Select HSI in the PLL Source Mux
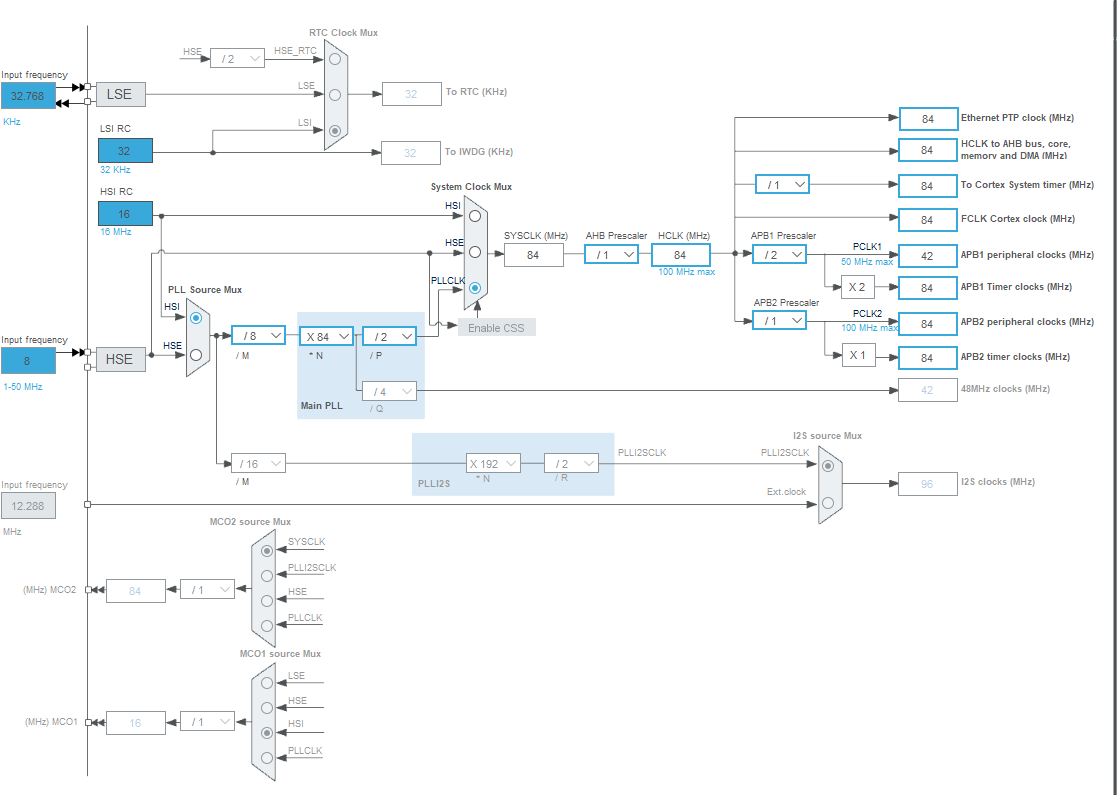Image resolution: width=1120 pixels, height=795 pixels. pyautogui.click(x=195, y=318)
